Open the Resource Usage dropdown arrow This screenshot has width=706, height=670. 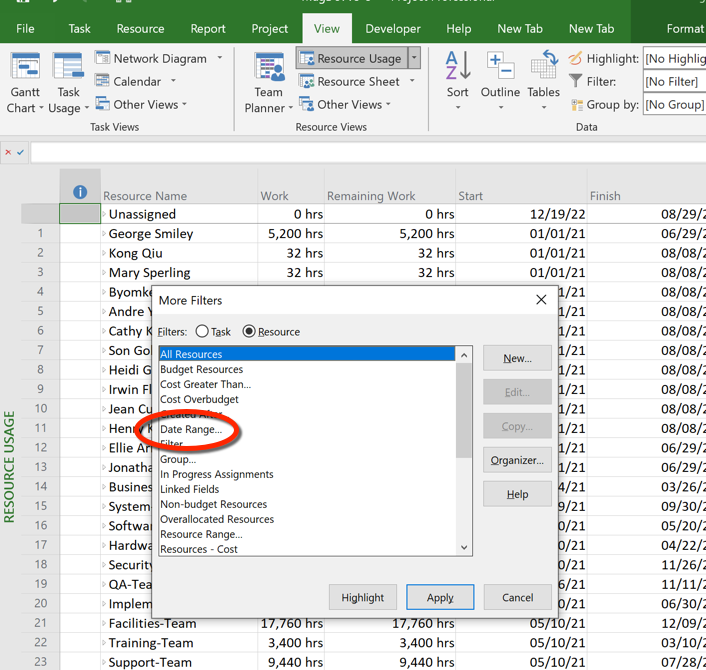click(414, 59)
